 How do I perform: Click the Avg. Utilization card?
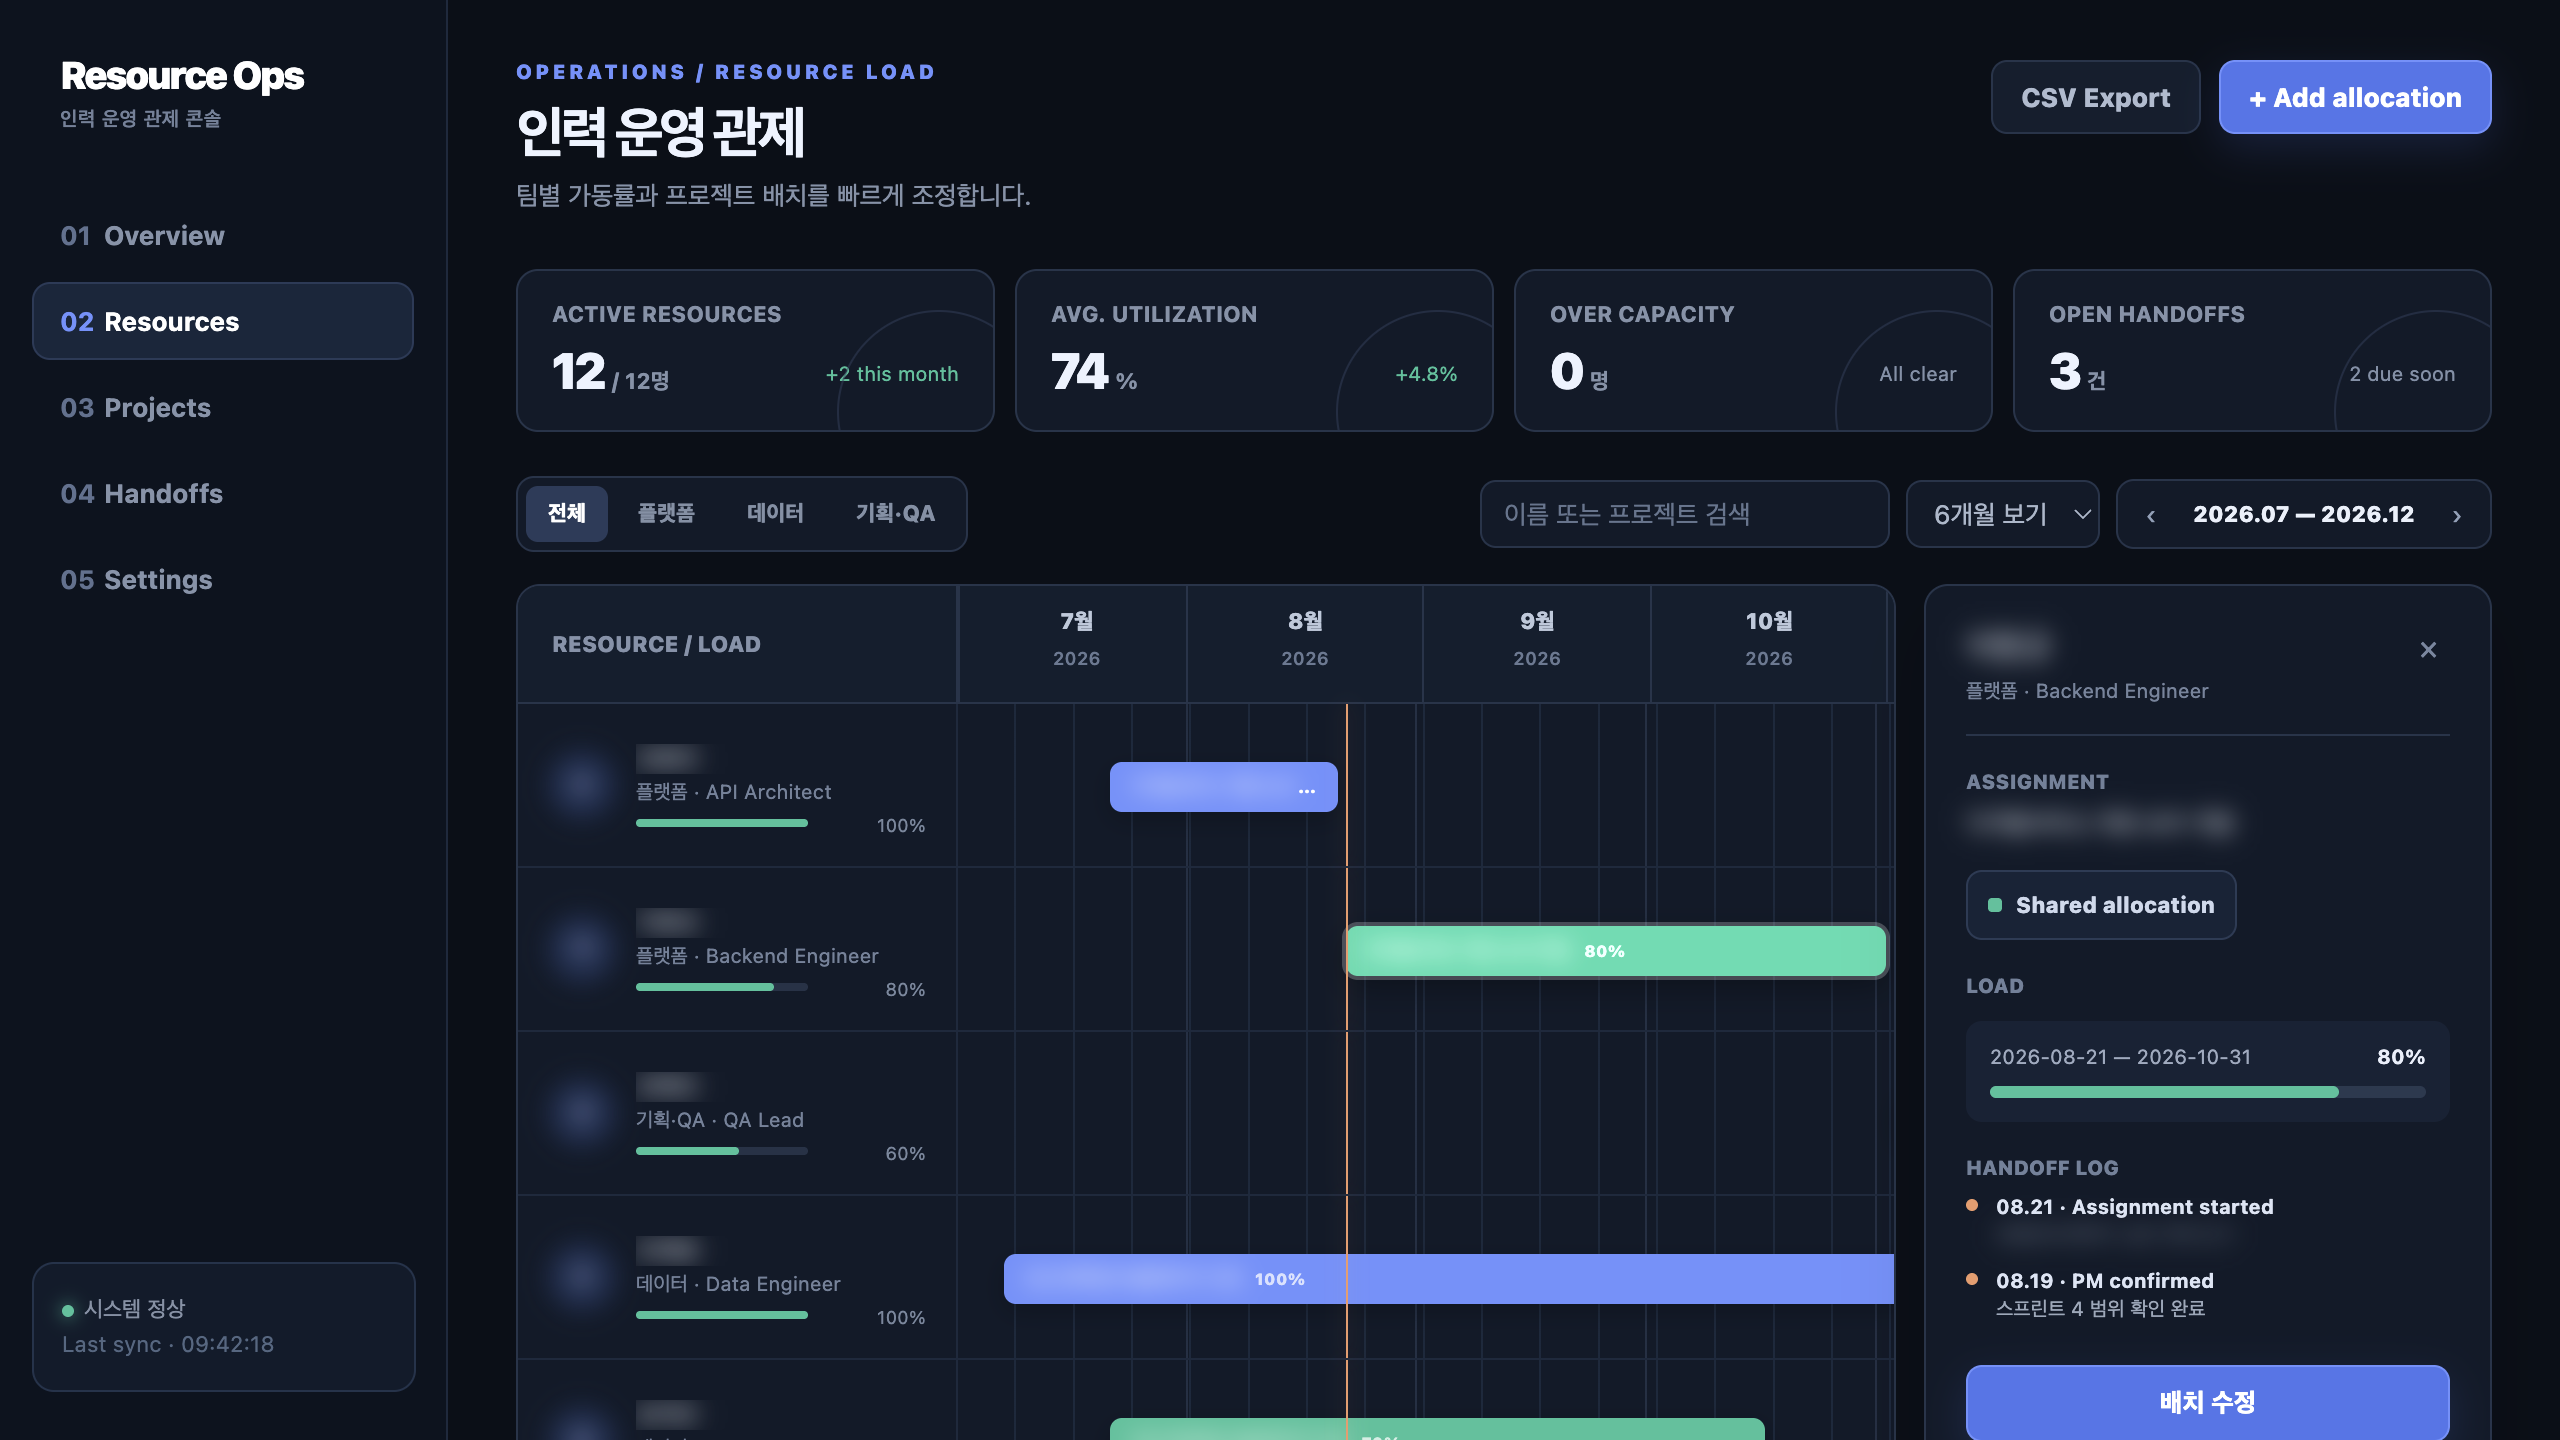pos(1254,350)
